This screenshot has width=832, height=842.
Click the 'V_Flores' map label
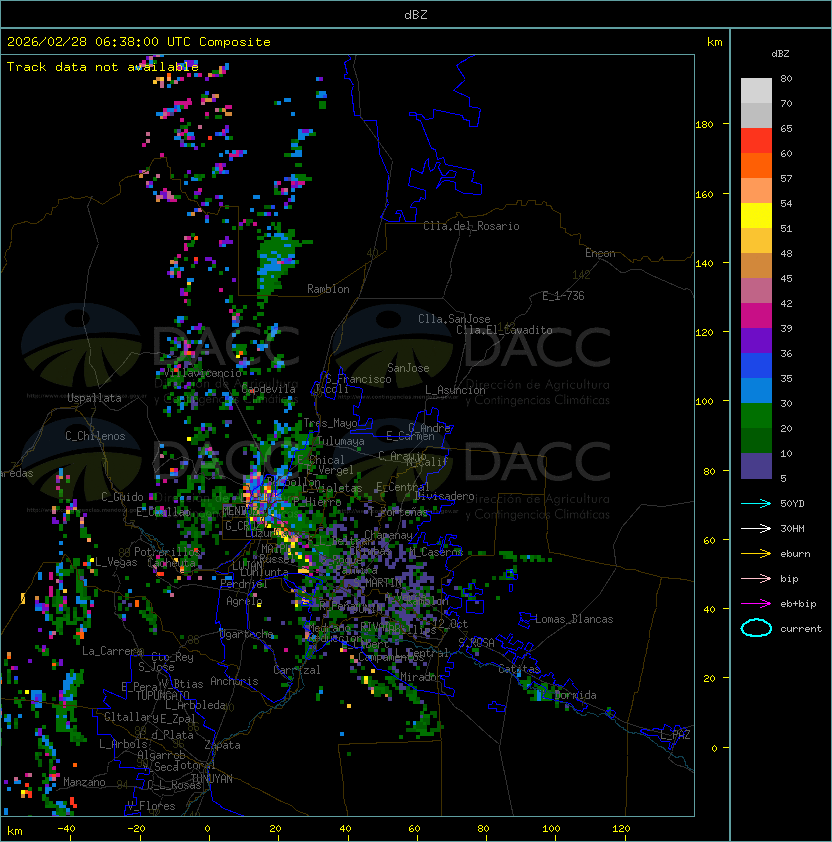(x=151, y=806)
